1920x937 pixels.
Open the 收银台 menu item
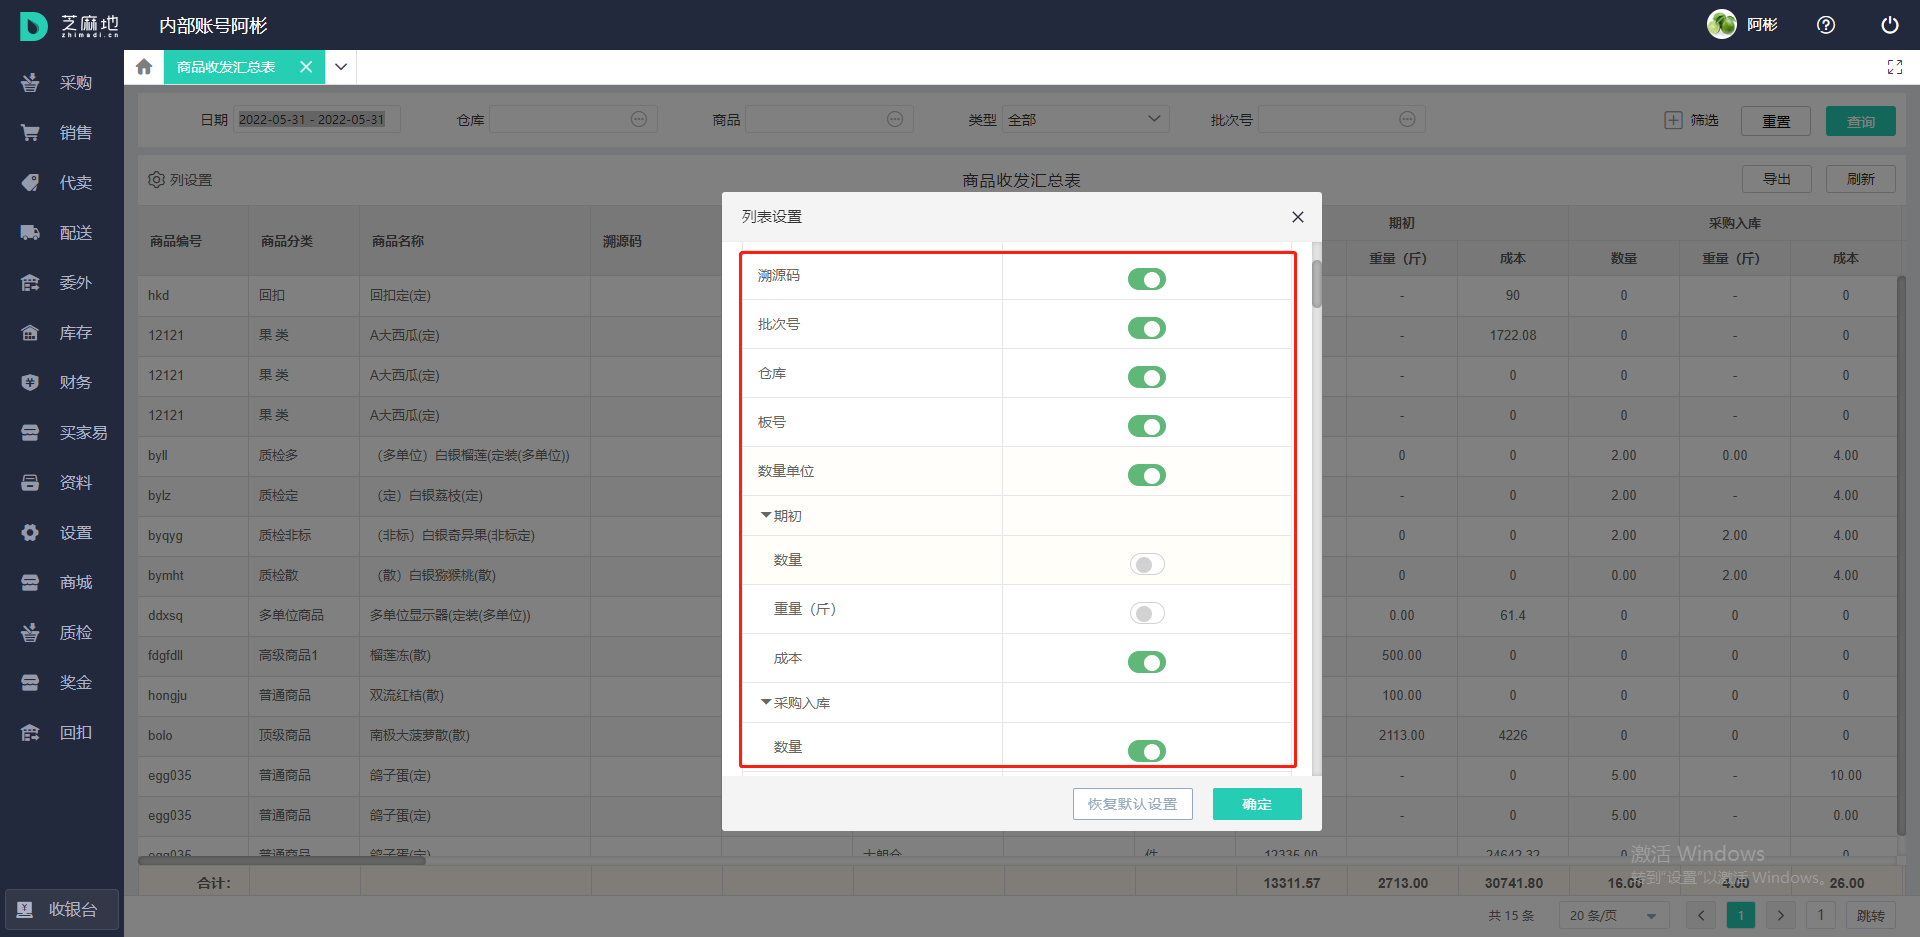tap(62, 910)
